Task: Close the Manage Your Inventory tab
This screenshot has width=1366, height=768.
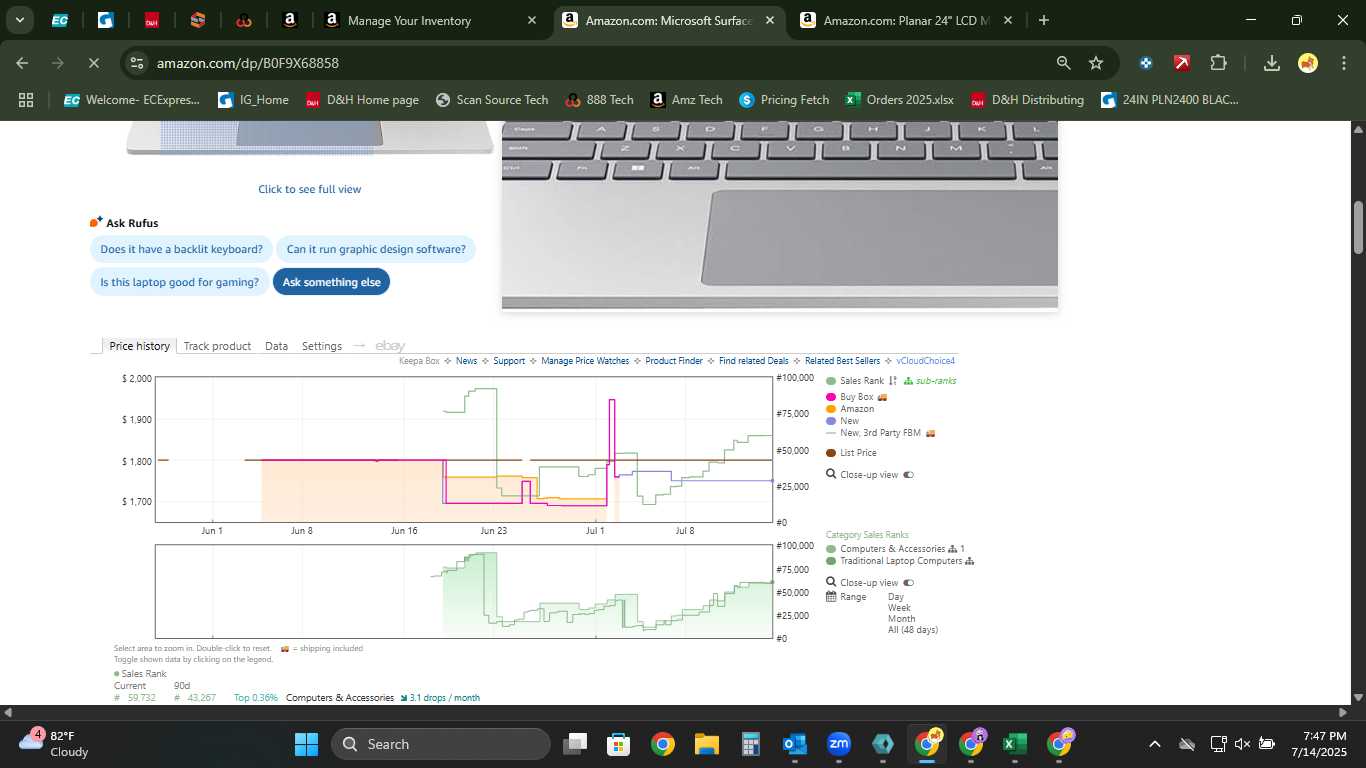Action: [x=531, y=20]
